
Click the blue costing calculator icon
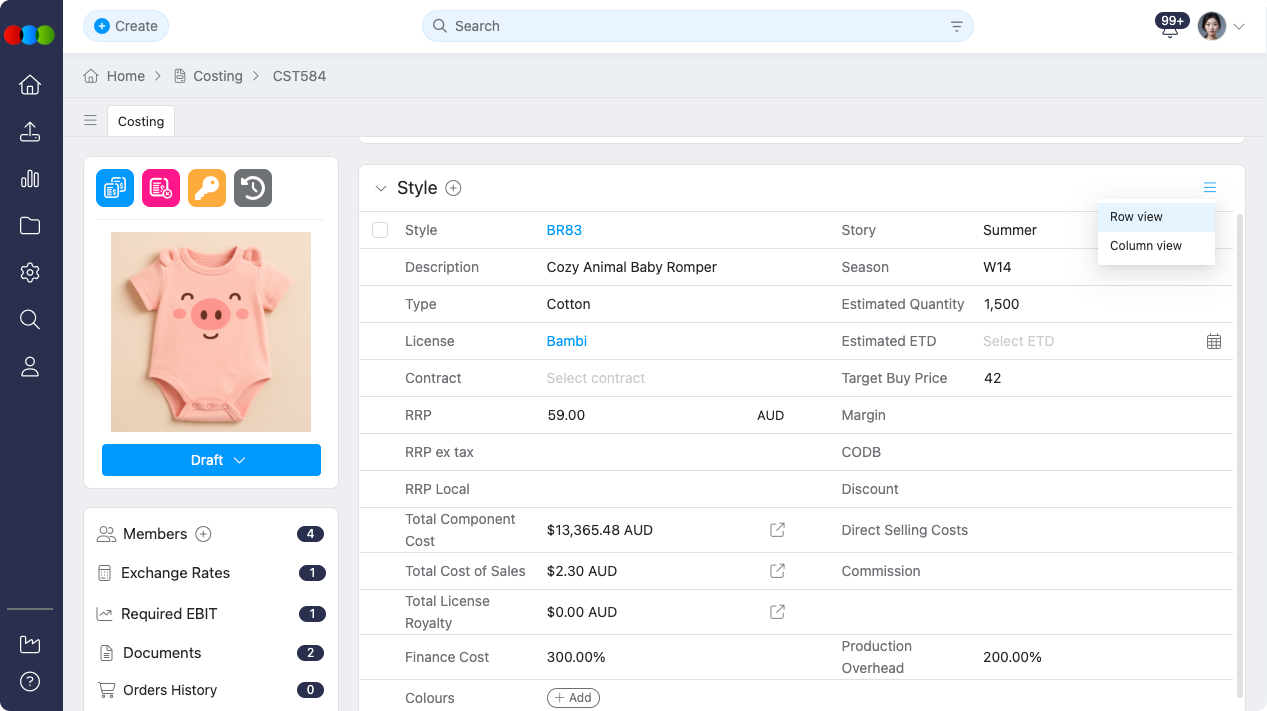pos(115,188)
